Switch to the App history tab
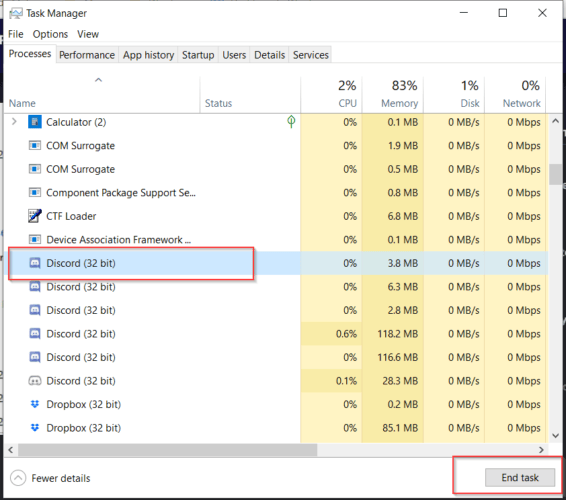Image resolution: width=566 pixels, height=500 pixels. click(x=148, y=55)
